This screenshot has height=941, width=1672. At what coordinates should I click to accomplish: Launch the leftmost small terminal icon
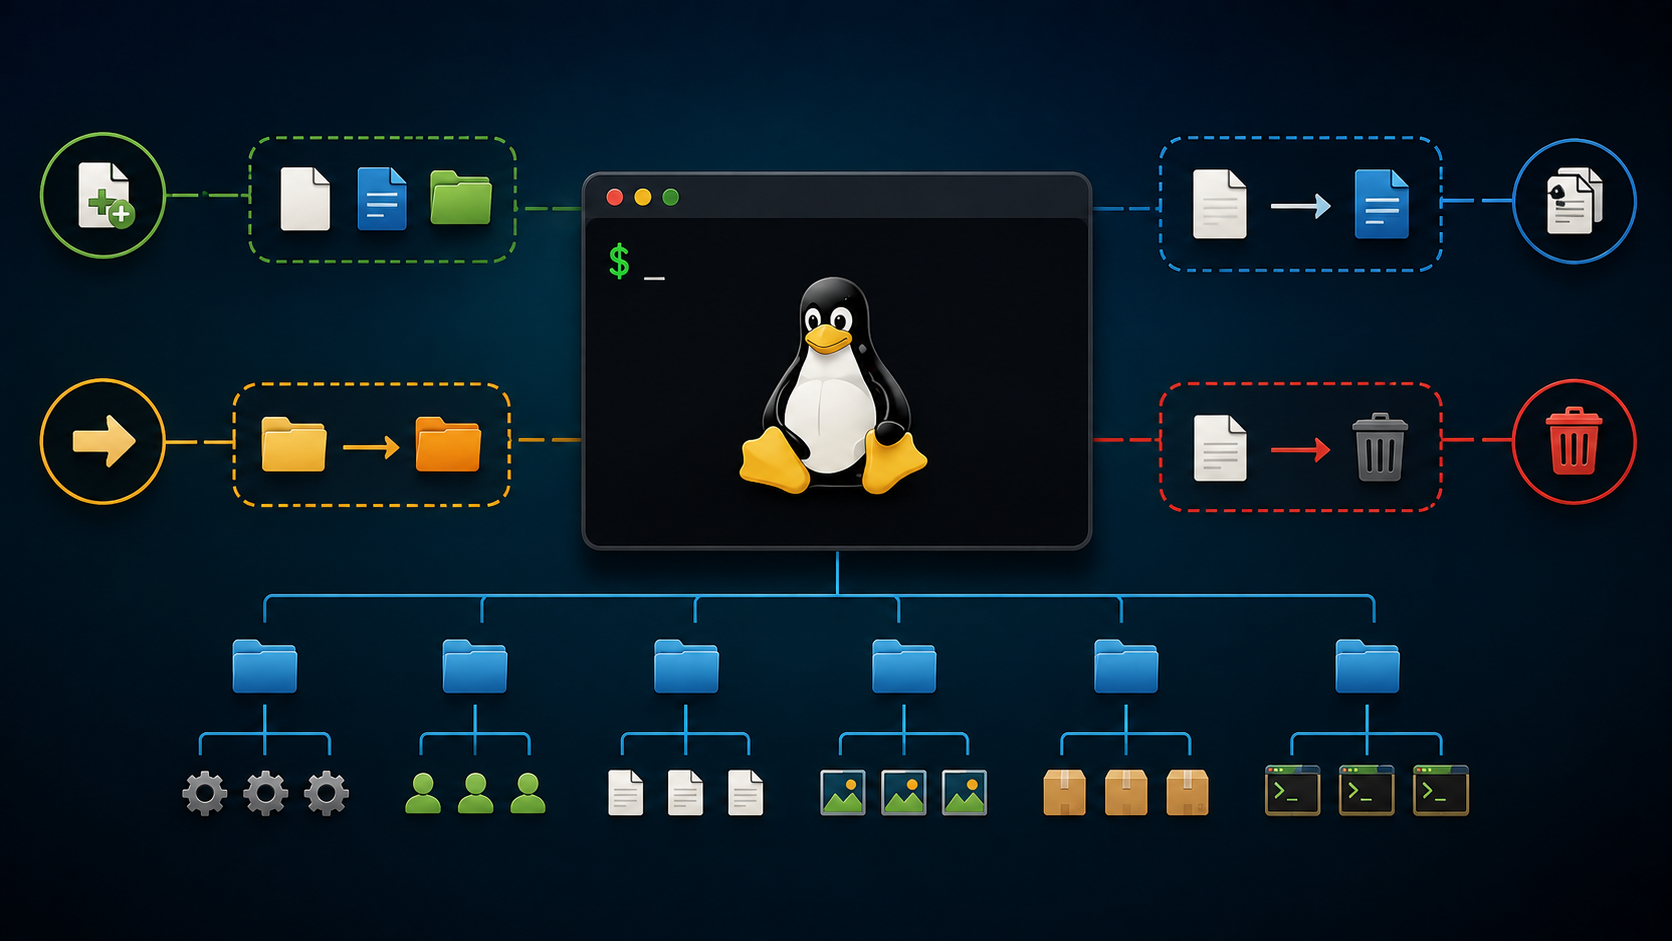pos(1293,791)
